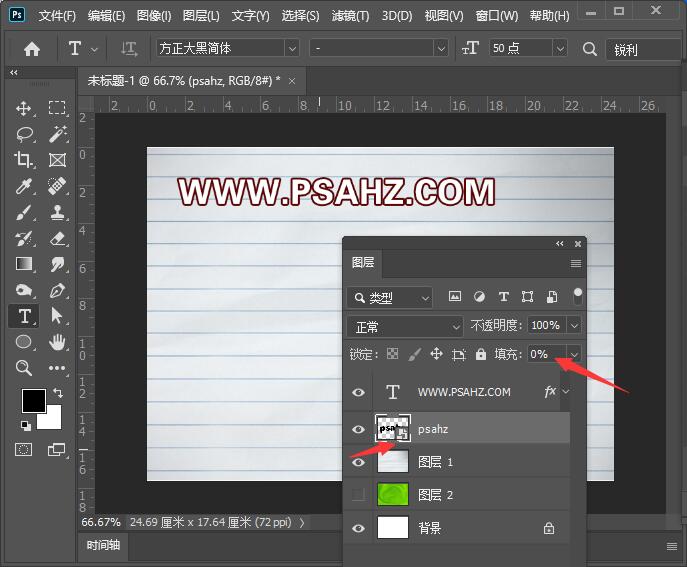Open the 不透明度 opacity dropdown arrow
Screen dimensions: 687x567
[574, 326]
